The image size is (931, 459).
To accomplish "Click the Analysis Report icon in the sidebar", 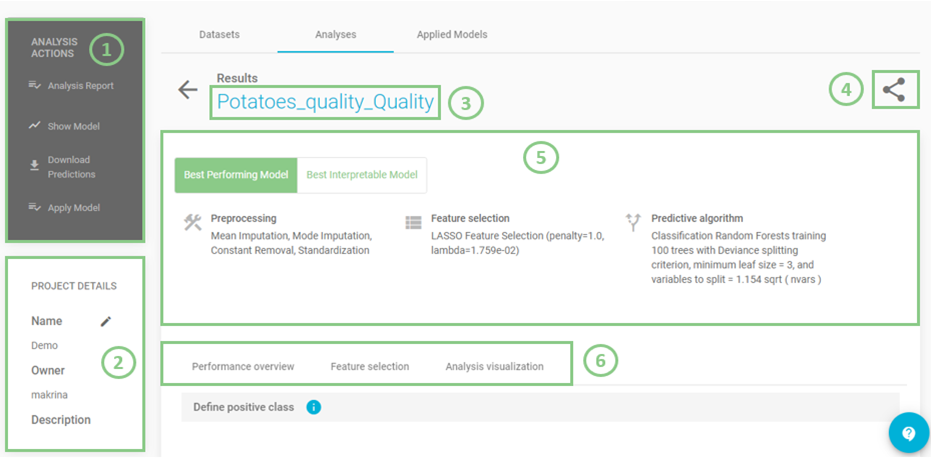I will click(x=34, y=86).
